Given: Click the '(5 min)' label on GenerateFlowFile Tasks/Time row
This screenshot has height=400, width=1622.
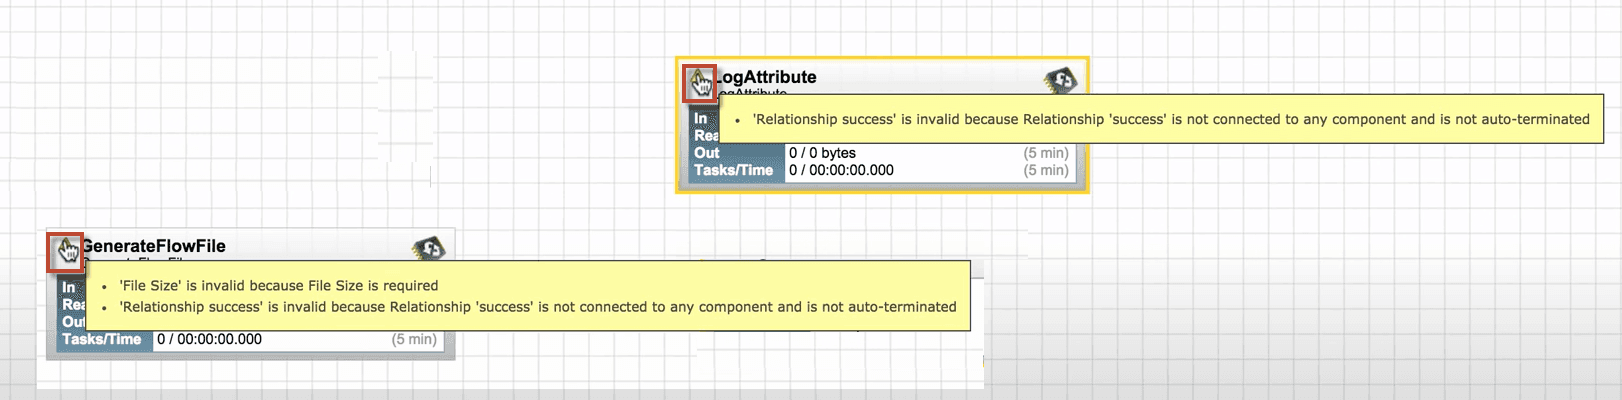Looking at the screenshot, I should pos(414,339).
